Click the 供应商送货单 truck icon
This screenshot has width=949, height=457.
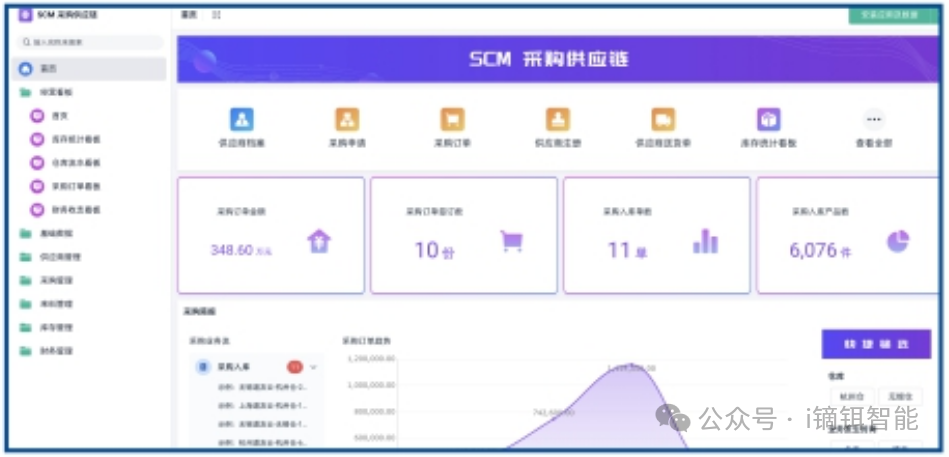click(x=662, y=120)
